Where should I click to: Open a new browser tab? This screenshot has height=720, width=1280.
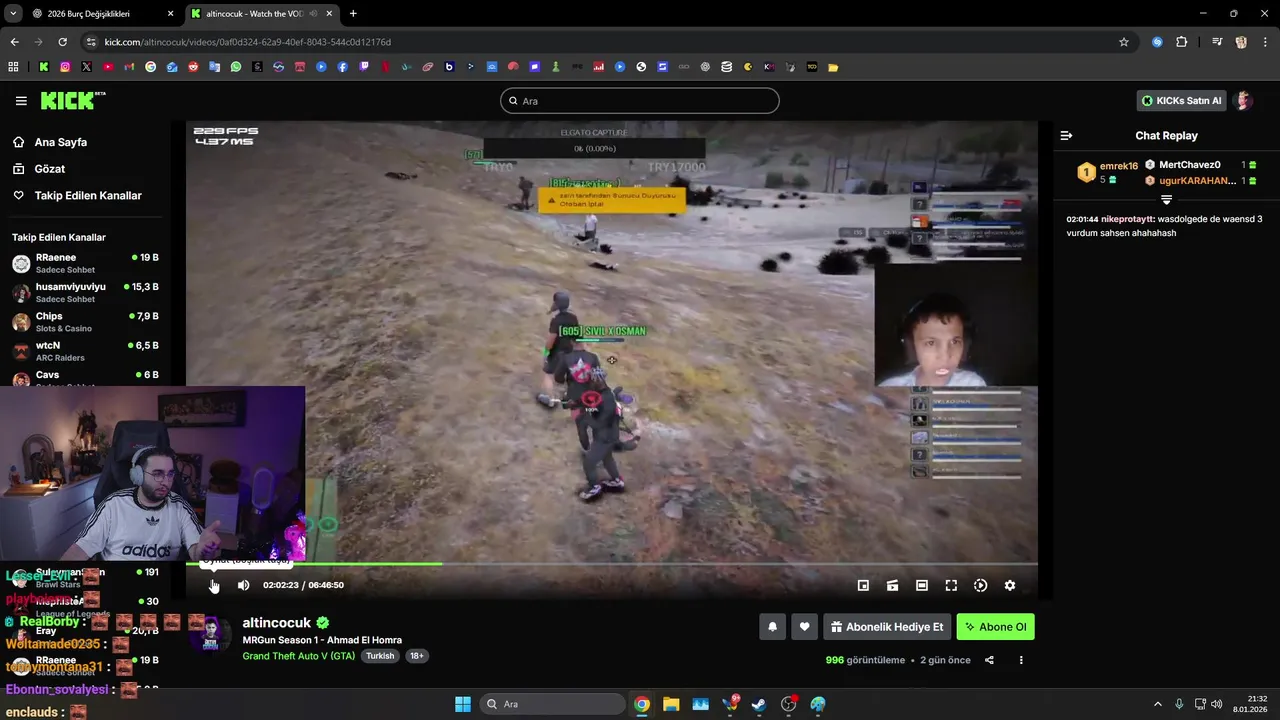coord(353,14)
